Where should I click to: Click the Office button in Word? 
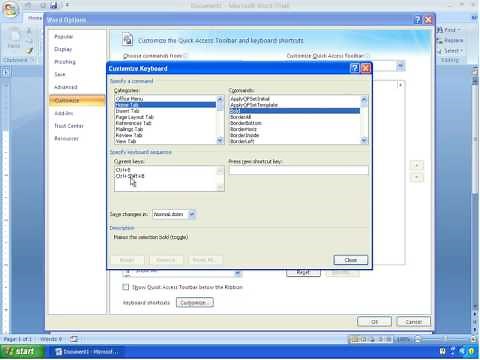[11, 9]
